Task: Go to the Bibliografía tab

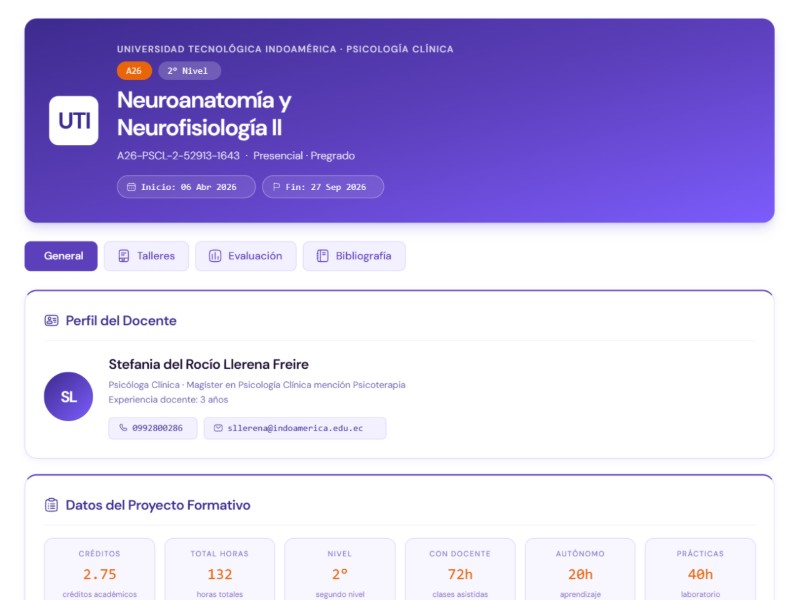Action: tap(354, 256)
